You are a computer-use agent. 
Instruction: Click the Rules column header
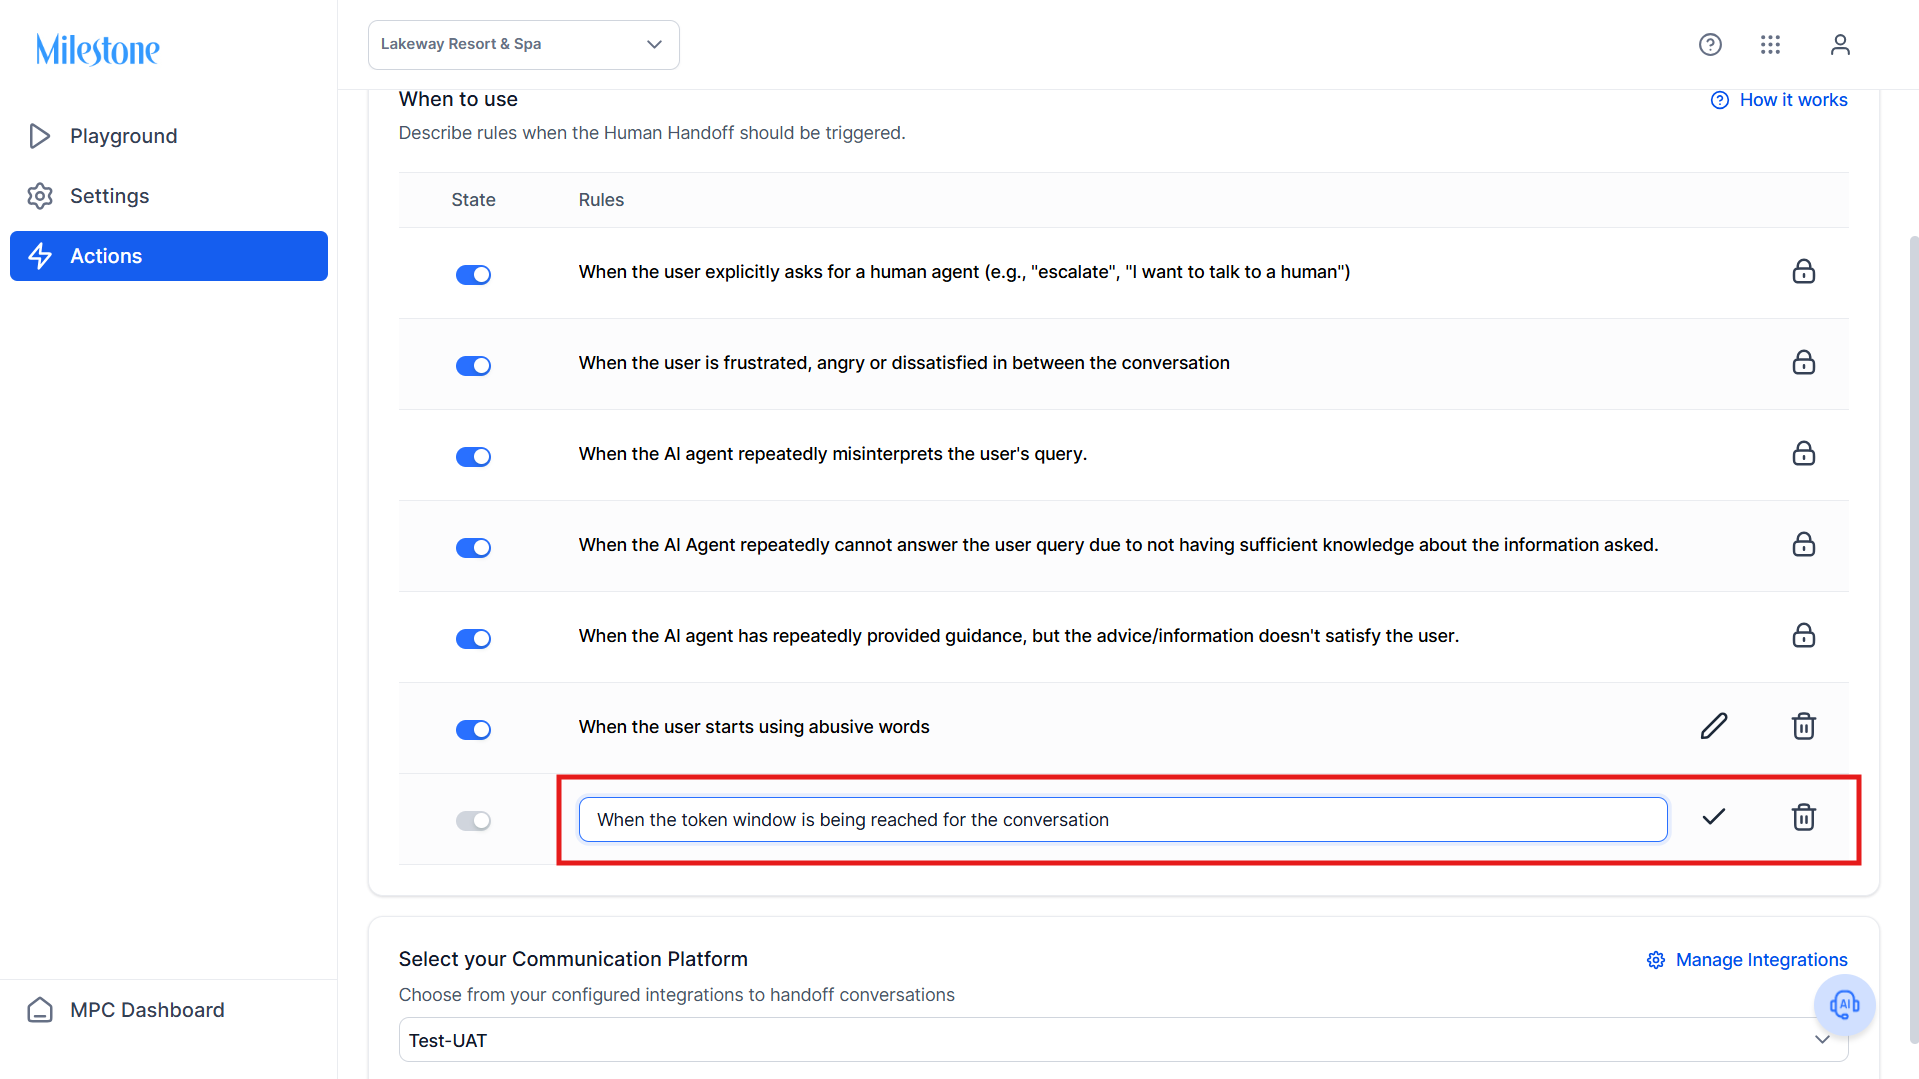click(x=601, y=200)
